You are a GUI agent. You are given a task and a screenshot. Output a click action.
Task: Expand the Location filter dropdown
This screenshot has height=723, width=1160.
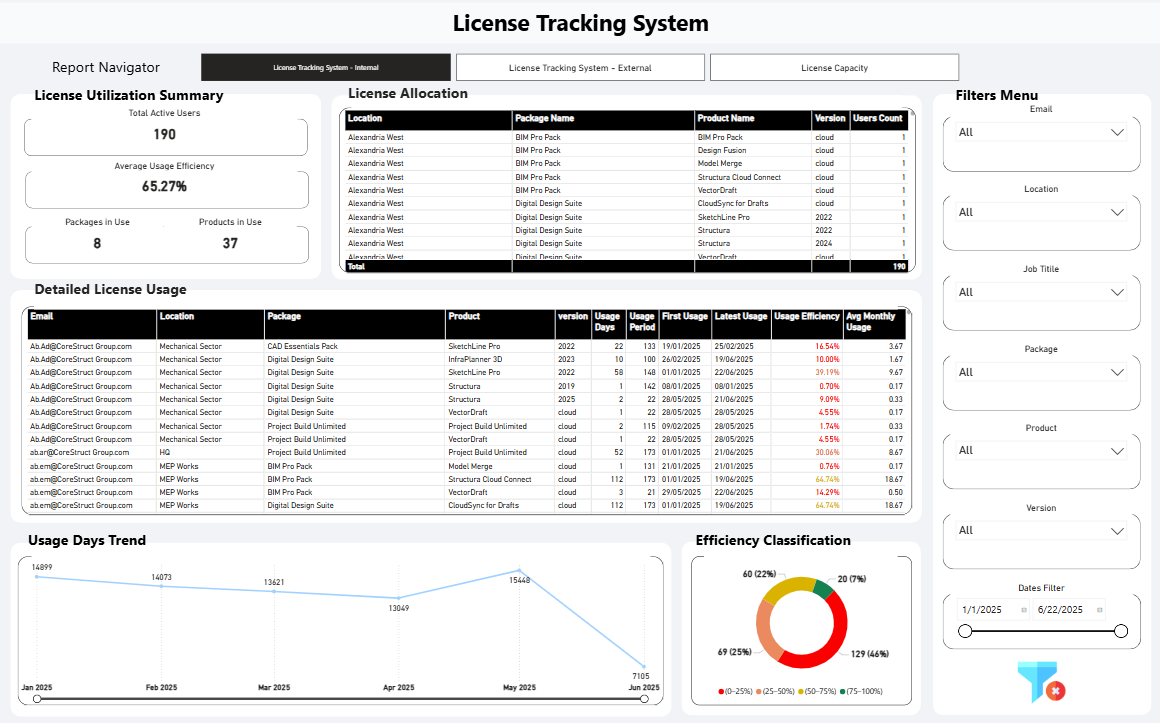[1042, 212]
